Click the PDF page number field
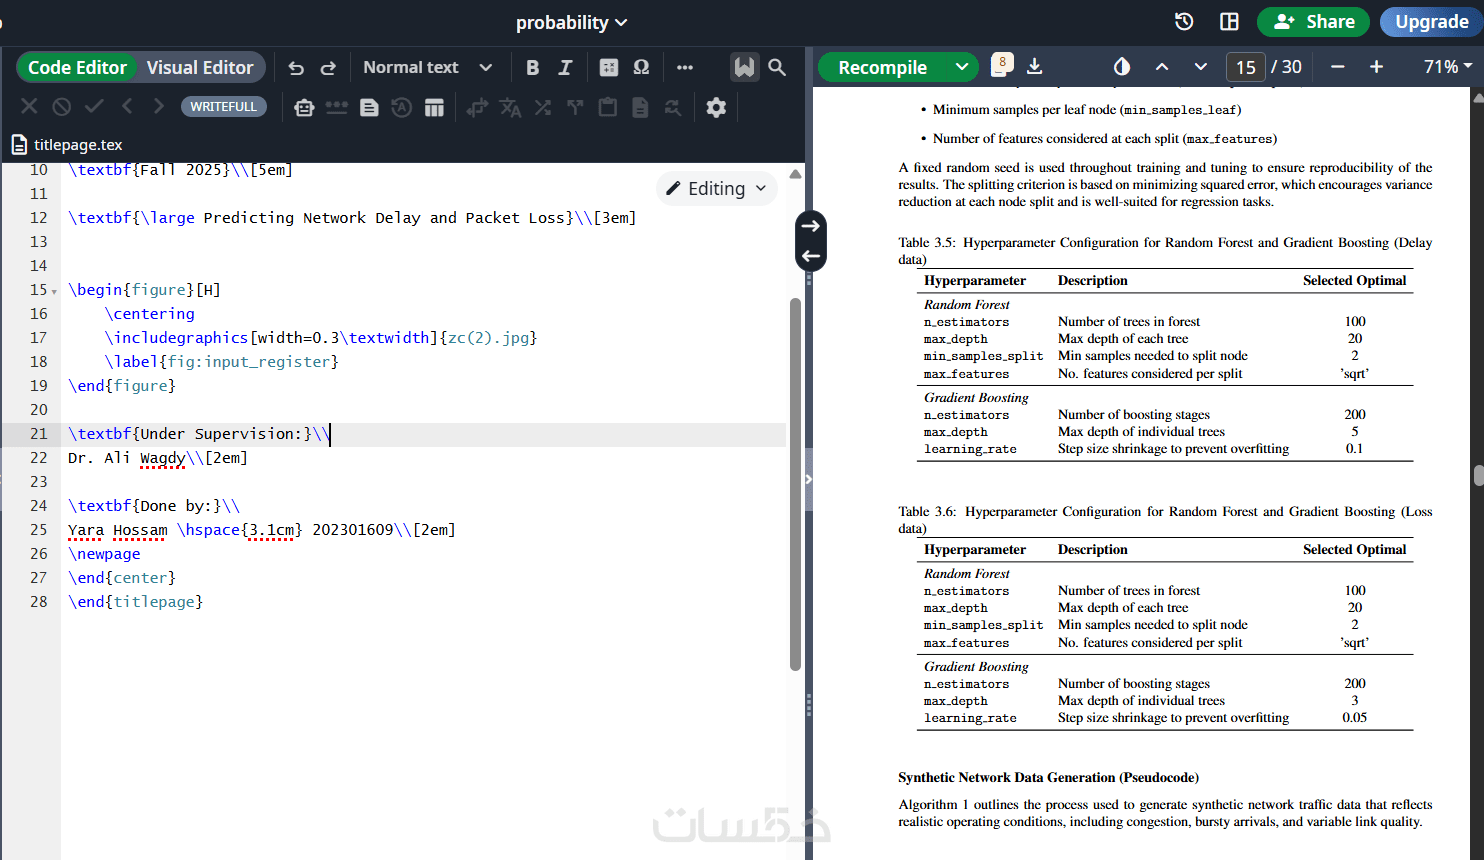 1245,67
